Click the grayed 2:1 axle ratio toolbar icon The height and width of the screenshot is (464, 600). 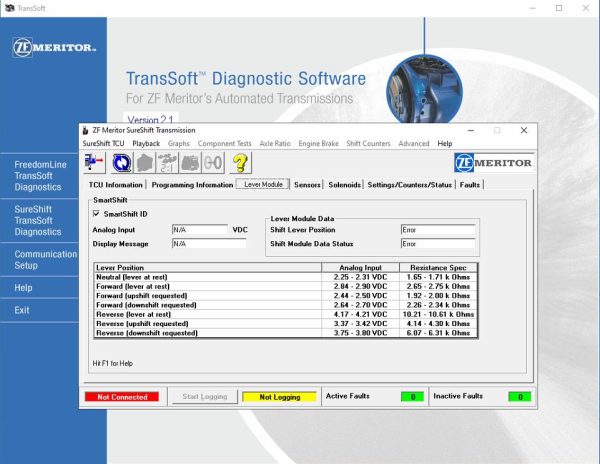point(167,163)
